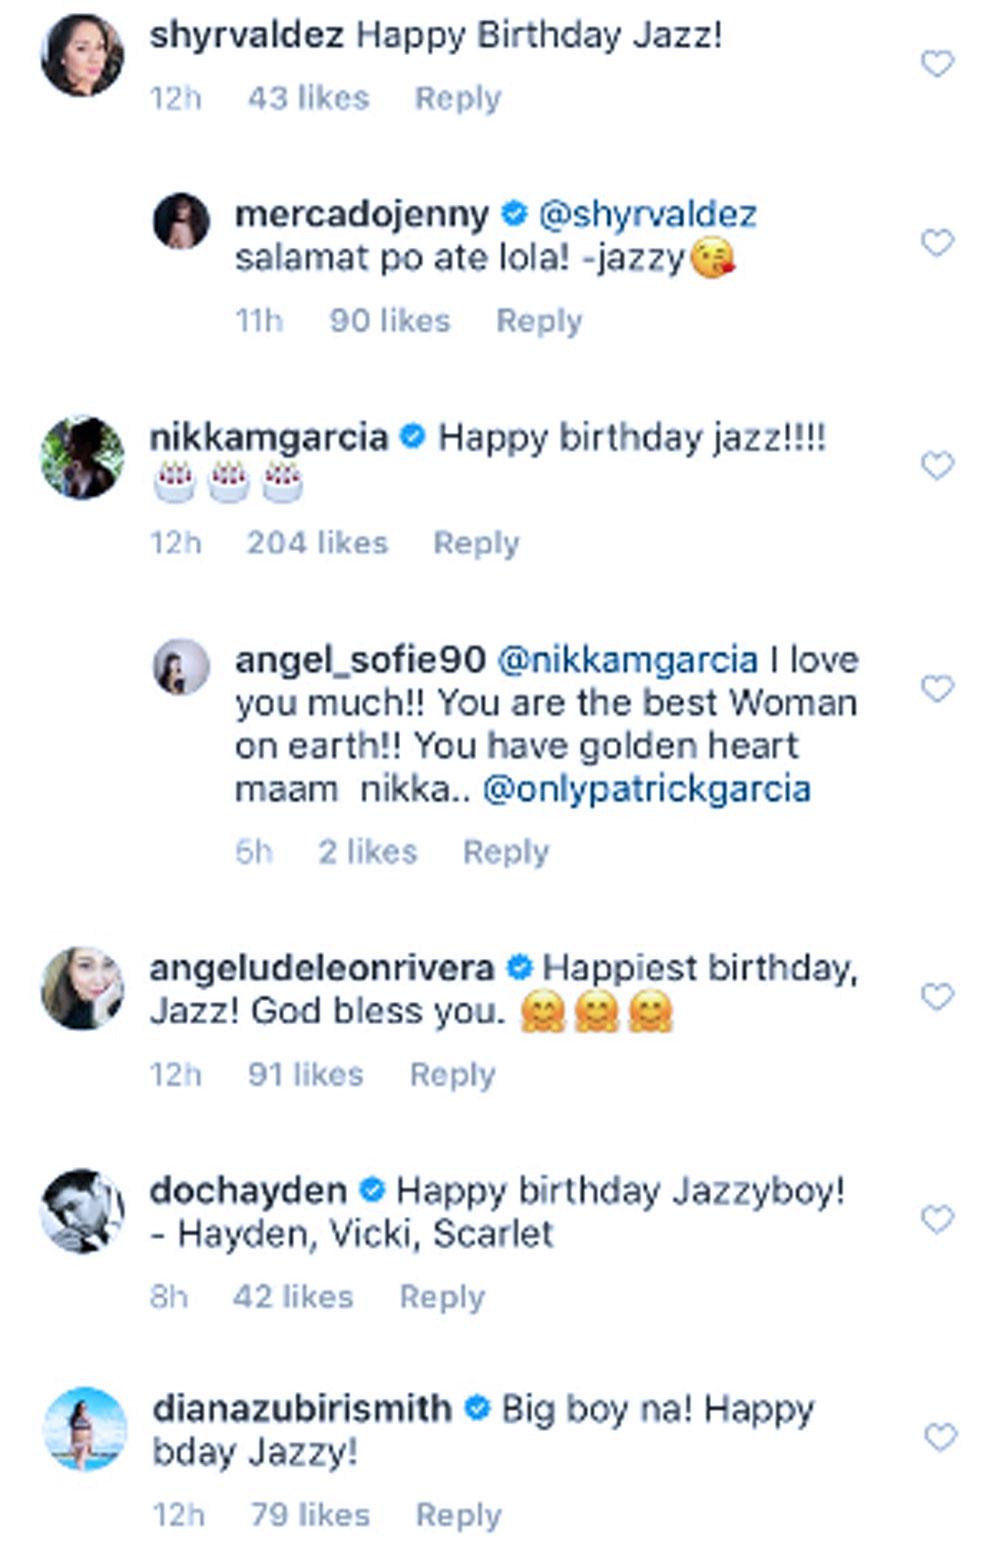Screen dimensions: 1000x1560
Task: Open dianazubirismith username profile
Action: click(x=302, y=1409)
